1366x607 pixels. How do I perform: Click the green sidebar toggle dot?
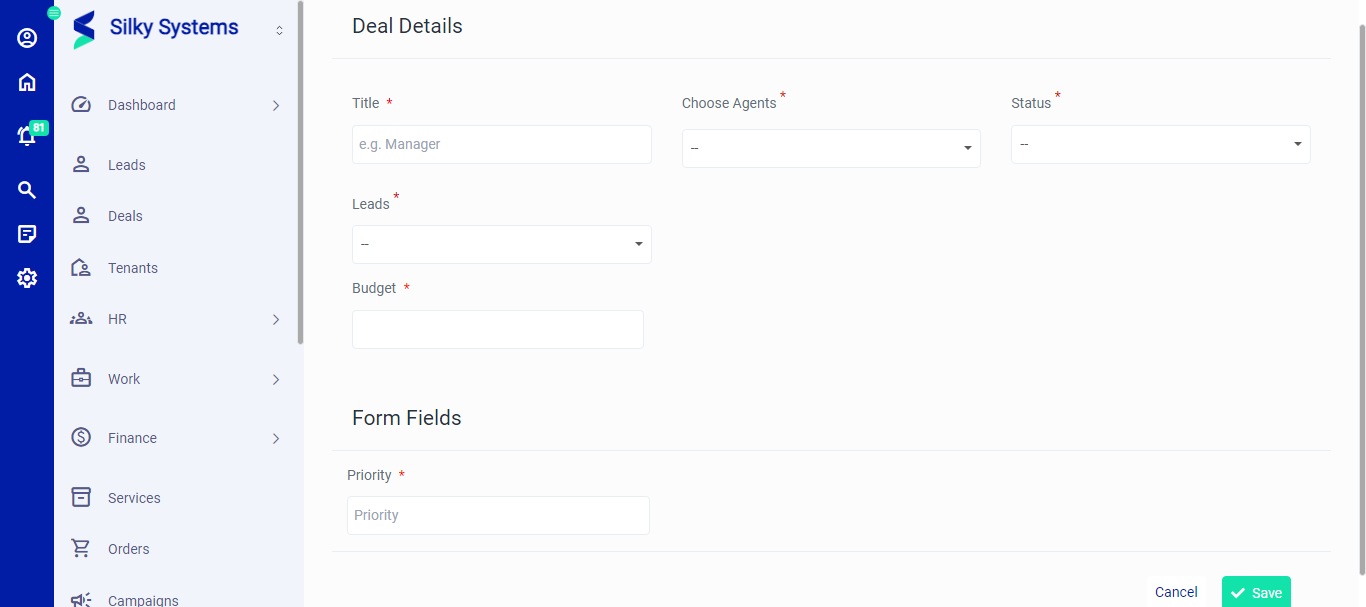(54, 13)
